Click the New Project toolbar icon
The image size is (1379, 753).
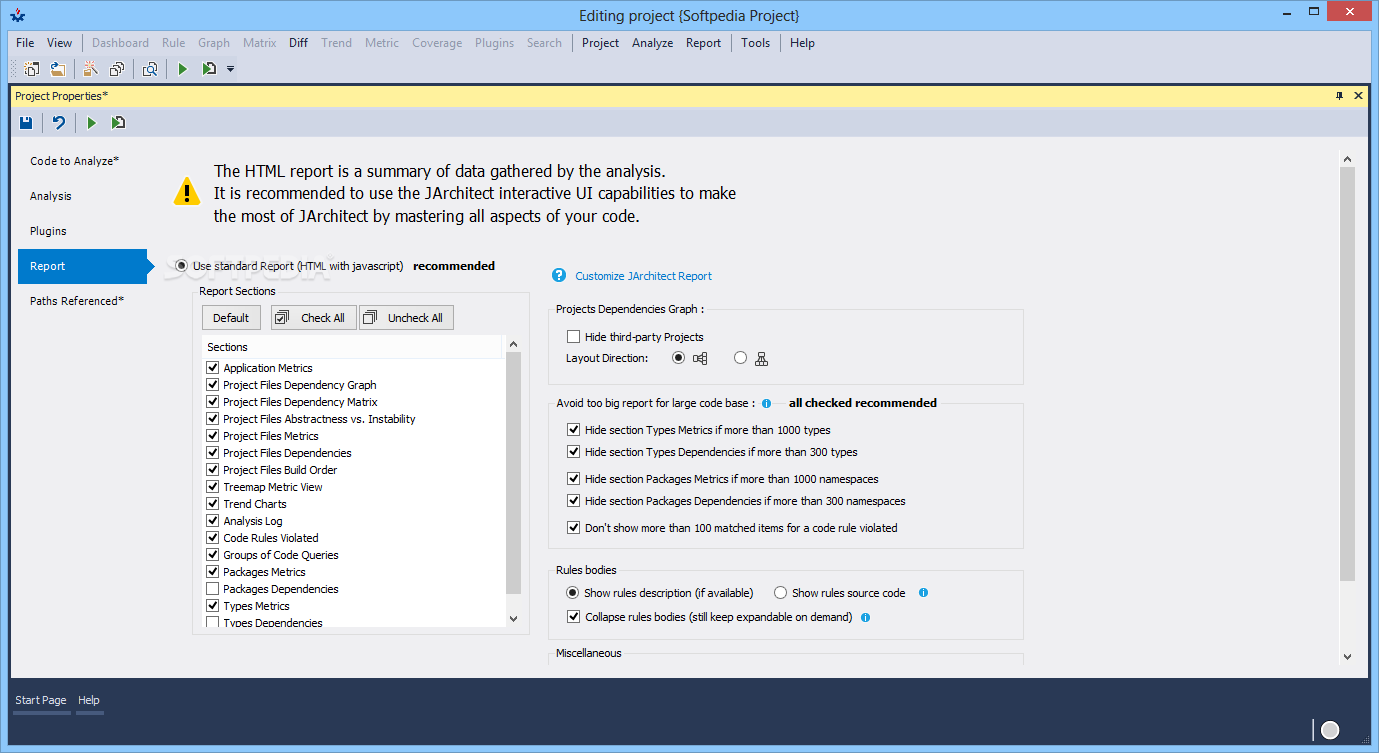(x=32, y=69)
